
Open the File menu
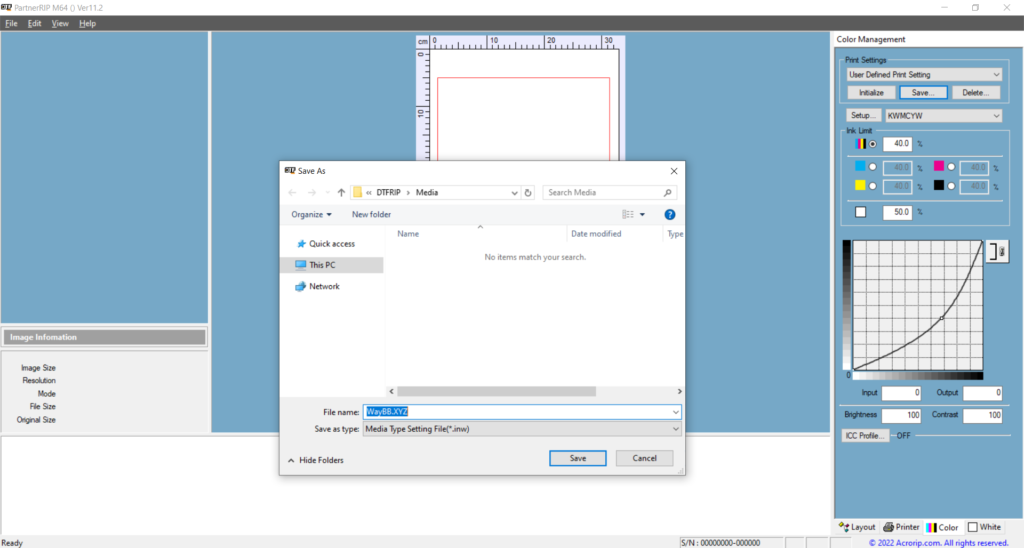(11, 23)
